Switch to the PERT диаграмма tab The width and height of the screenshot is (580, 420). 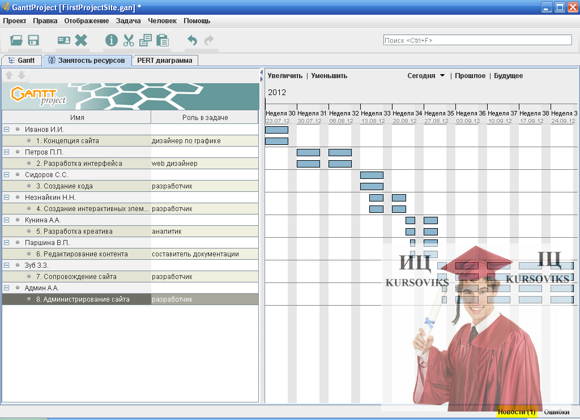pos(165,60)
